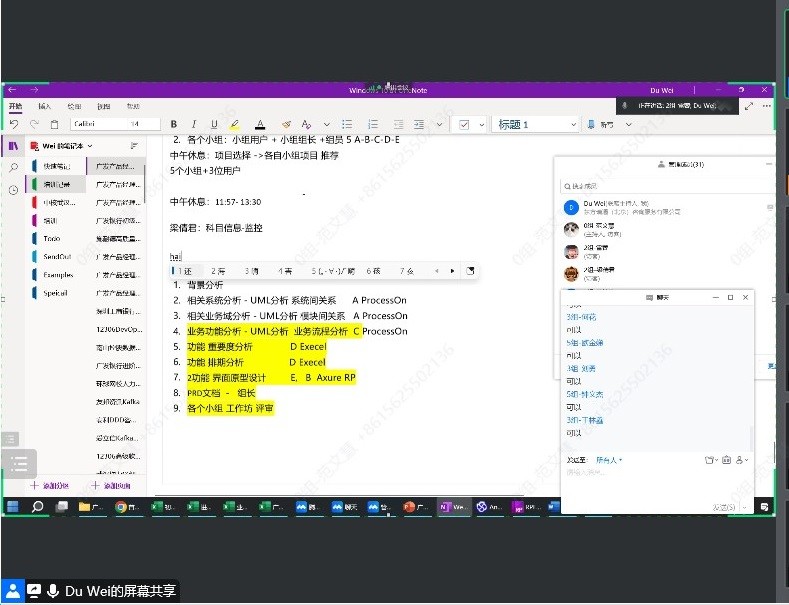The width and height of the screenshot is (789, 605).
Task: Click the notebooks navigation icon in sidebar
Action: pos(14,146)
